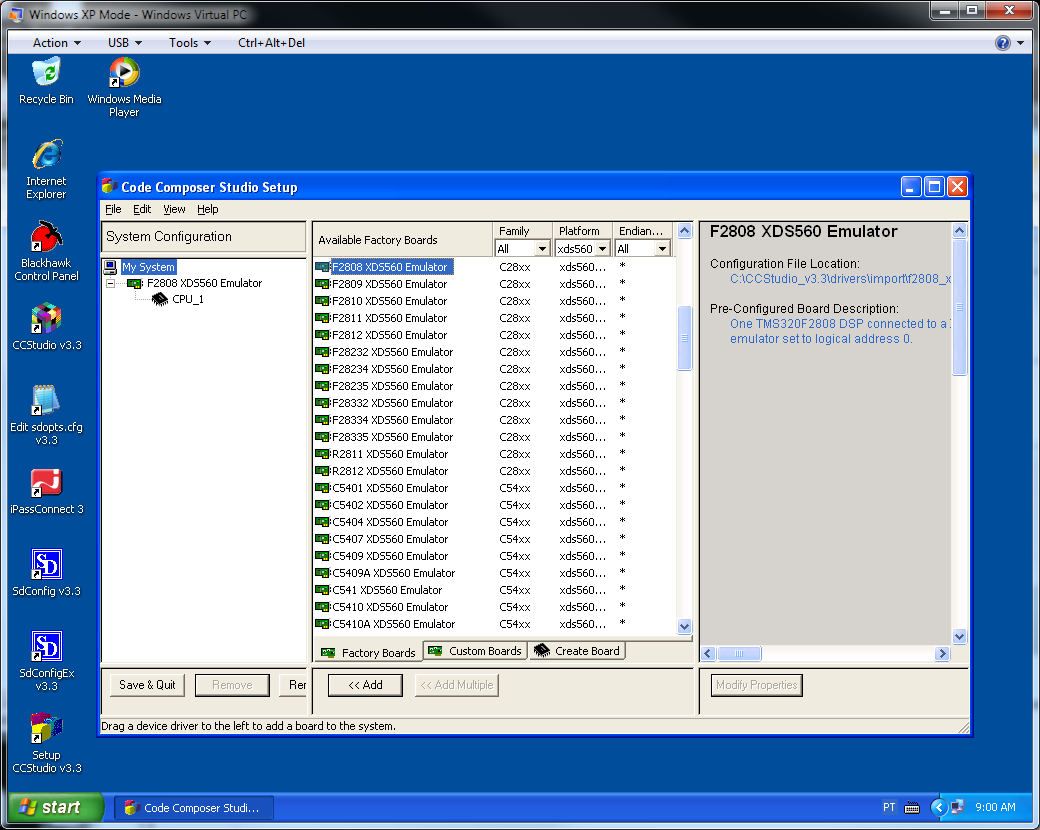Click the Modify Properties button
The width and height of the screenshot is (1040, 830).
pos(757,685)
